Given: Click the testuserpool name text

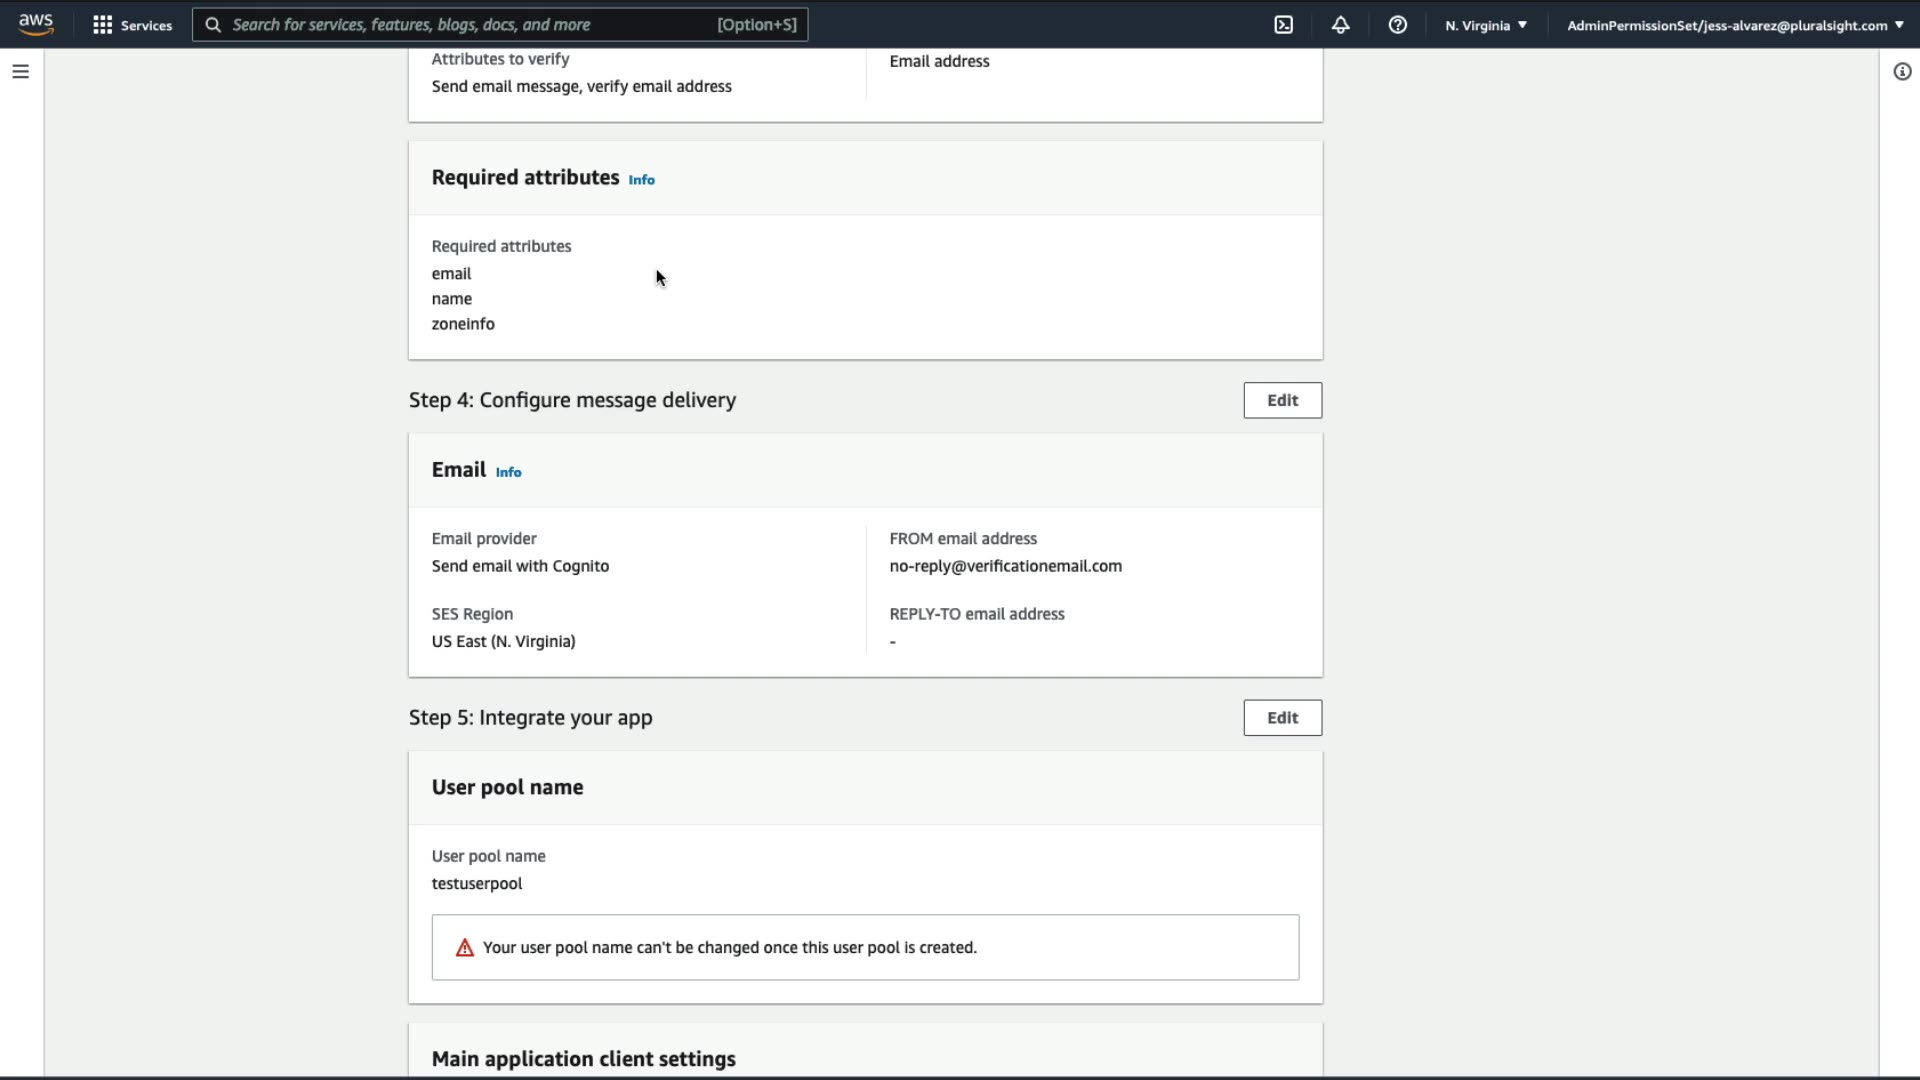Looking at the screenshot, I should [477, 884].
